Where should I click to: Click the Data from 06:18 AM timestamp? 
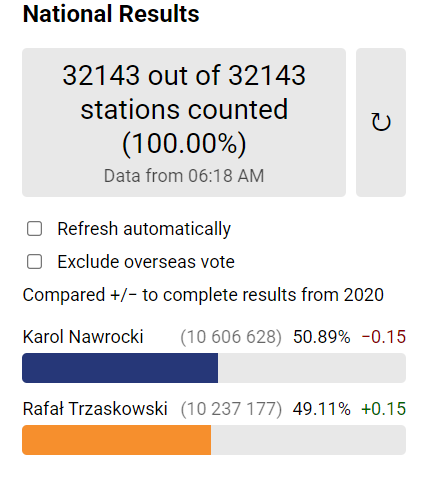(184, 176)
